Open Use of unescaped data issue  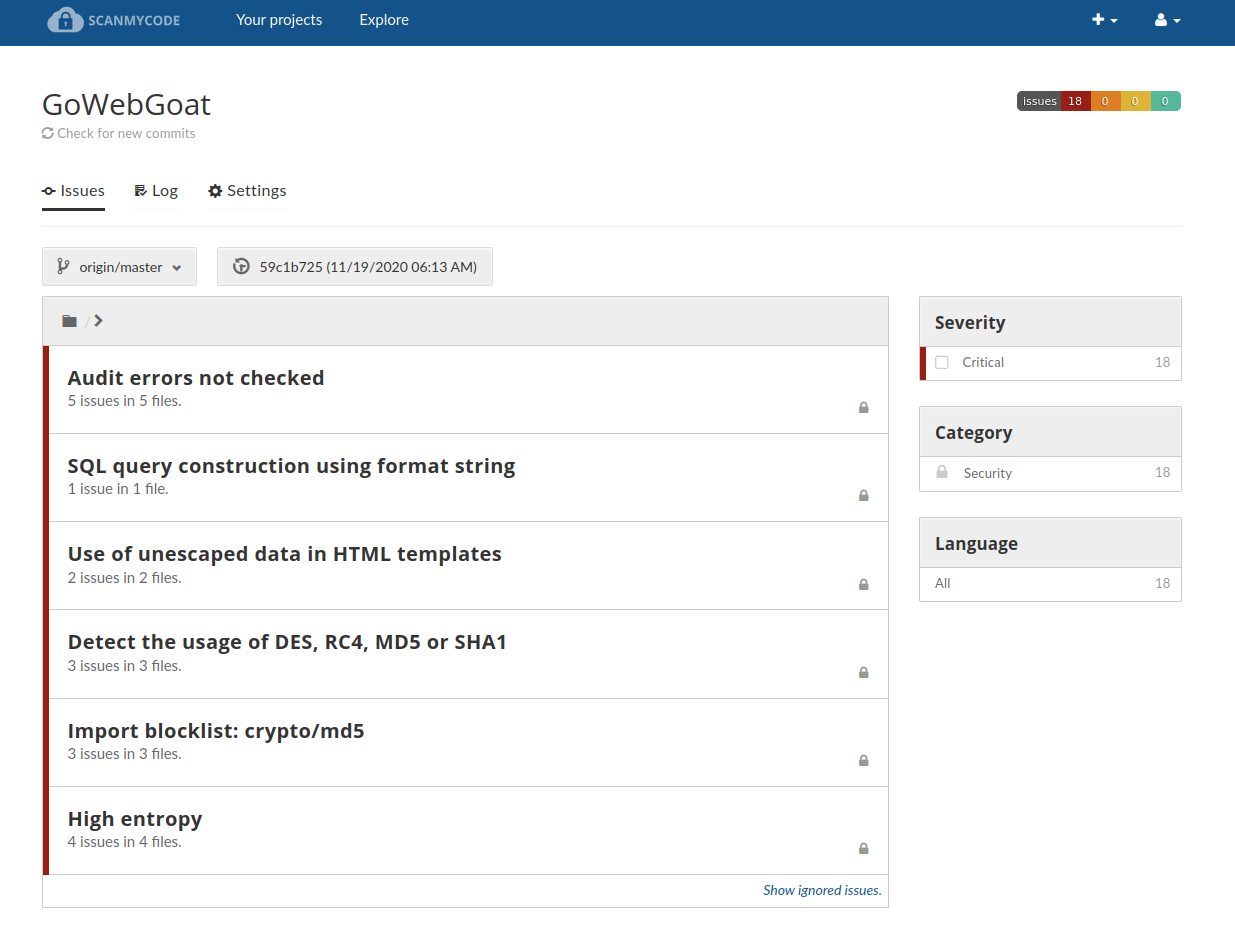tap(284, 554)
